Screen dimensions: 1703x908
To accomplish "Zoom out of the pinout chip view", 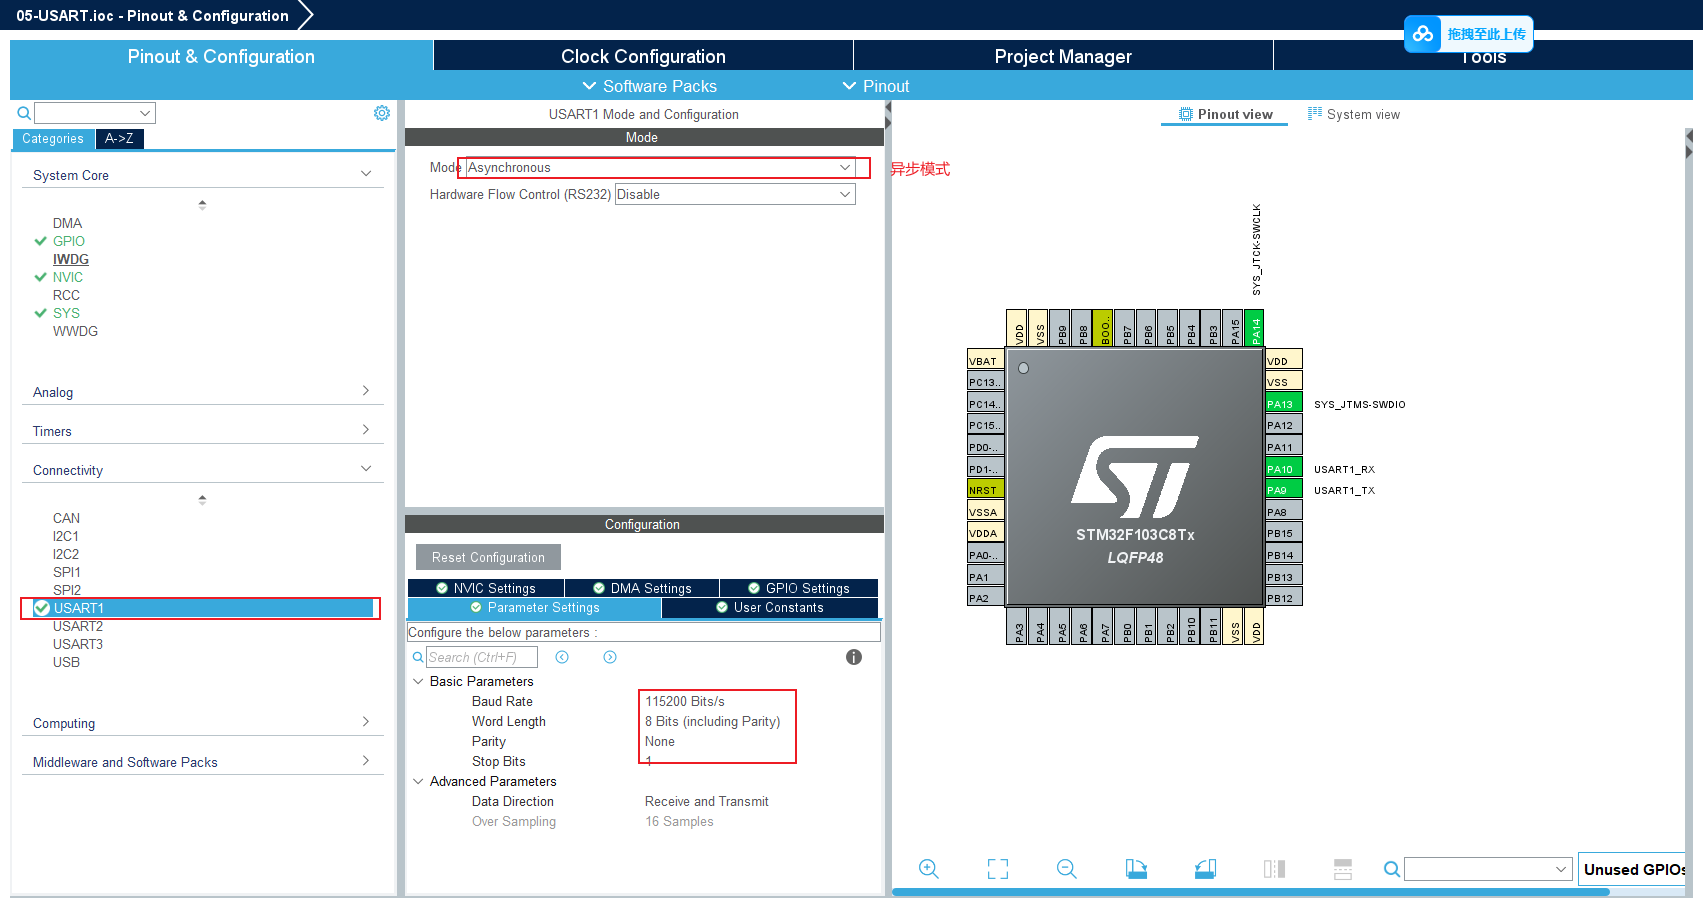I will coord(1066,869).
